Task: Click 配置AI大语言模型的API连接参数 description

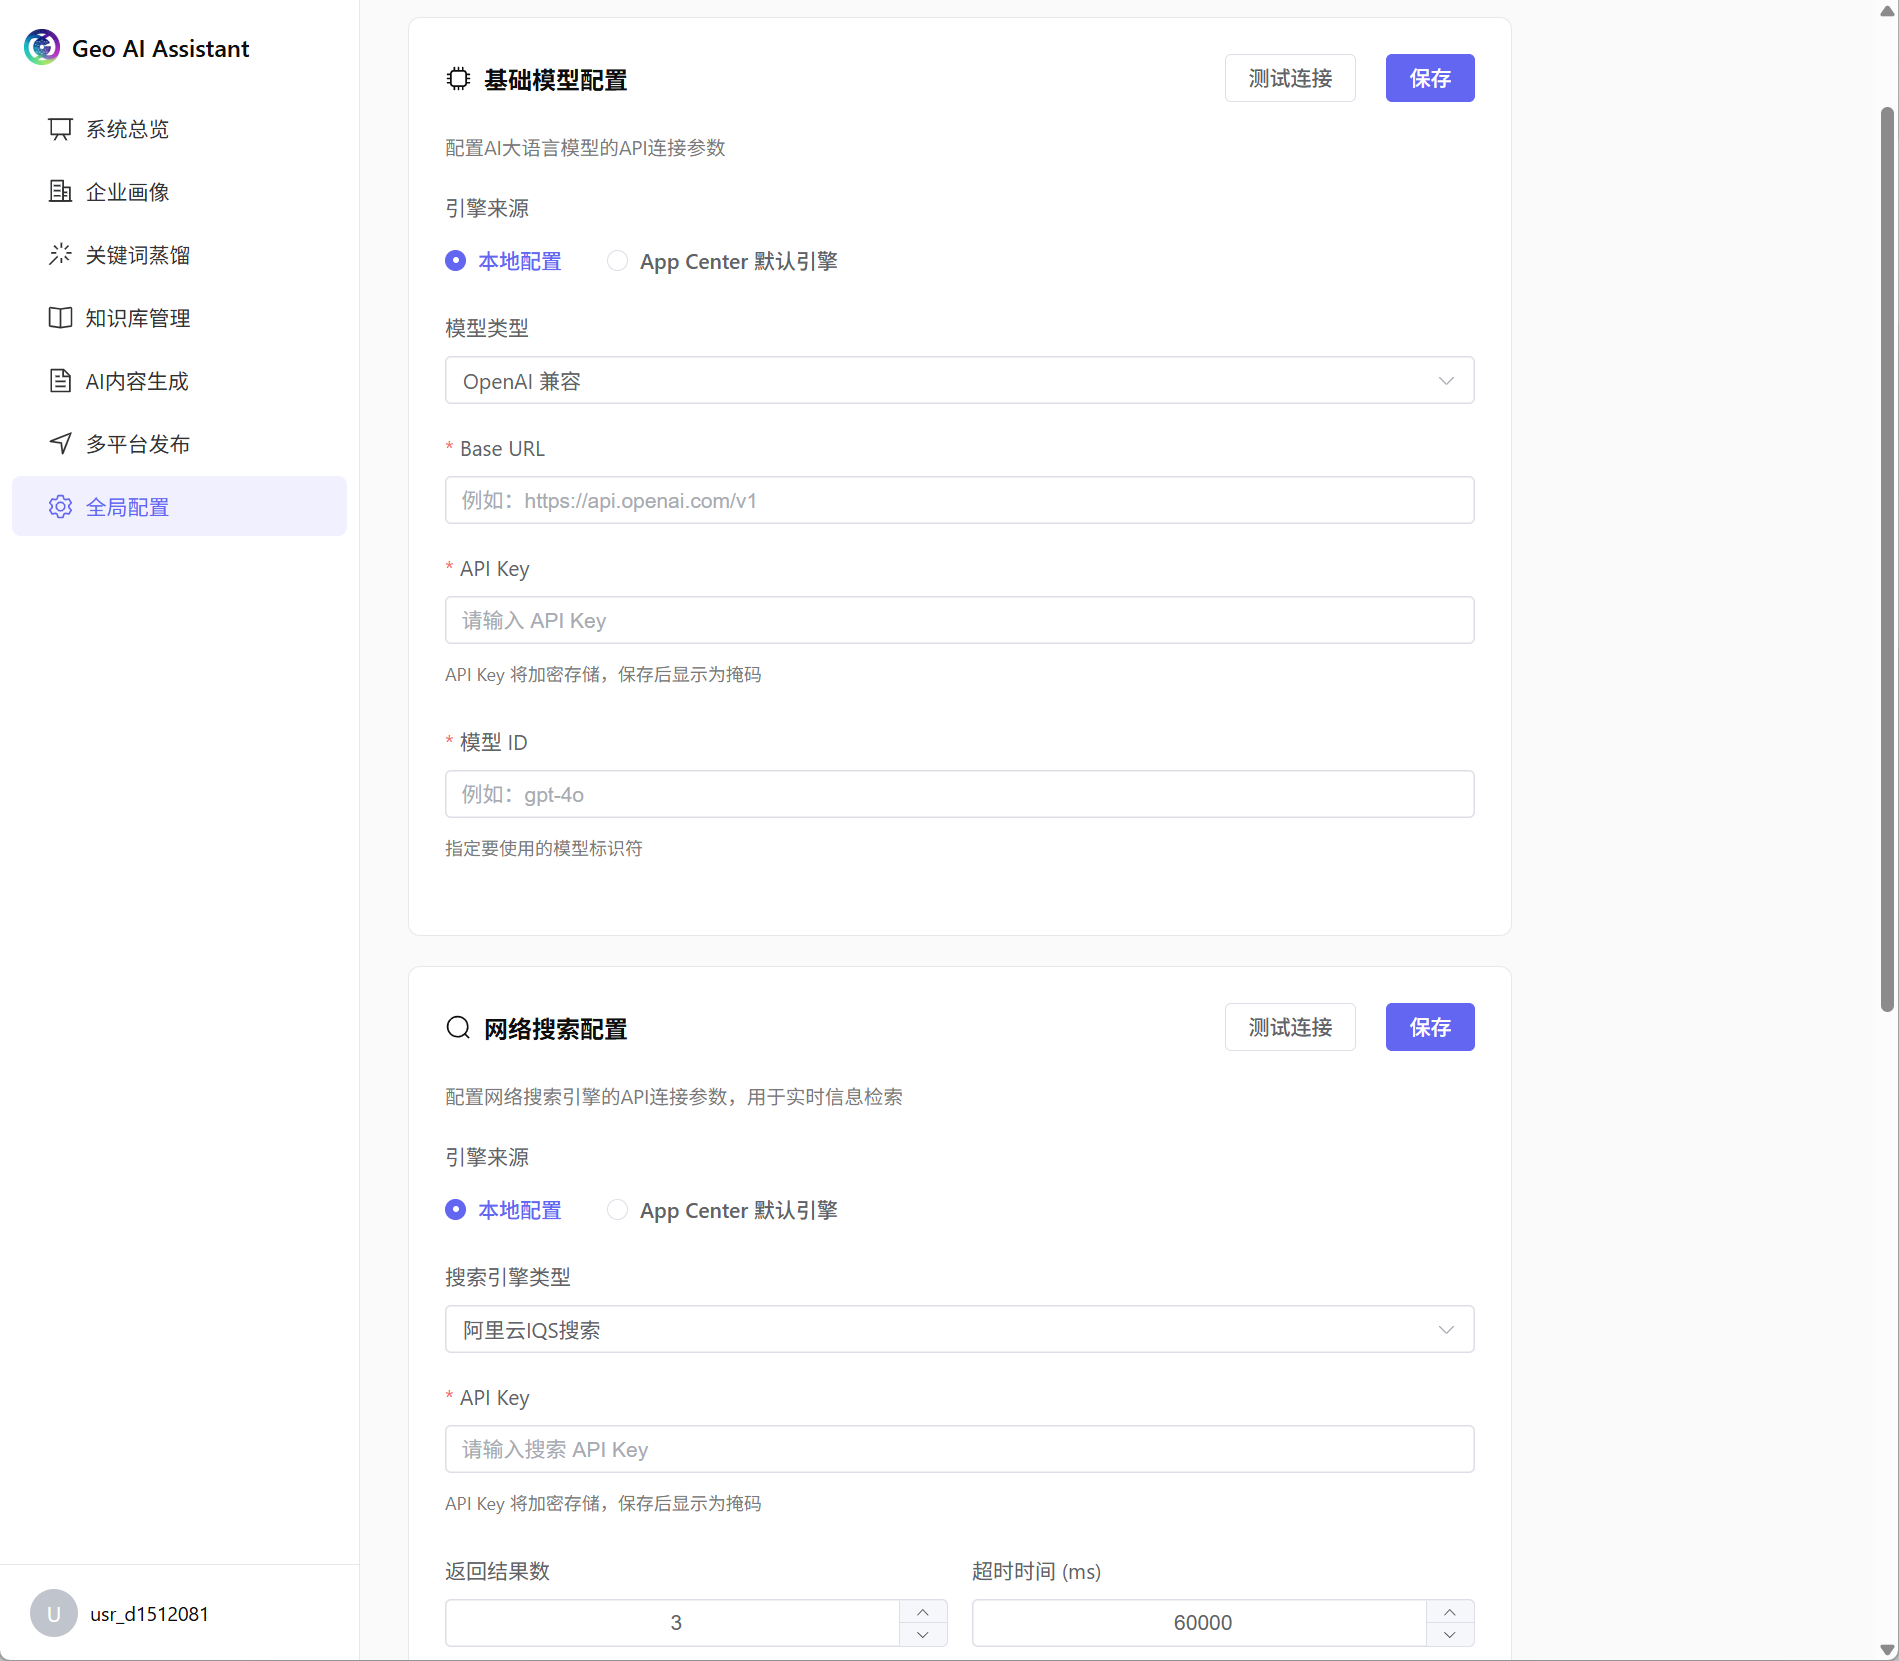Action: 585,148
